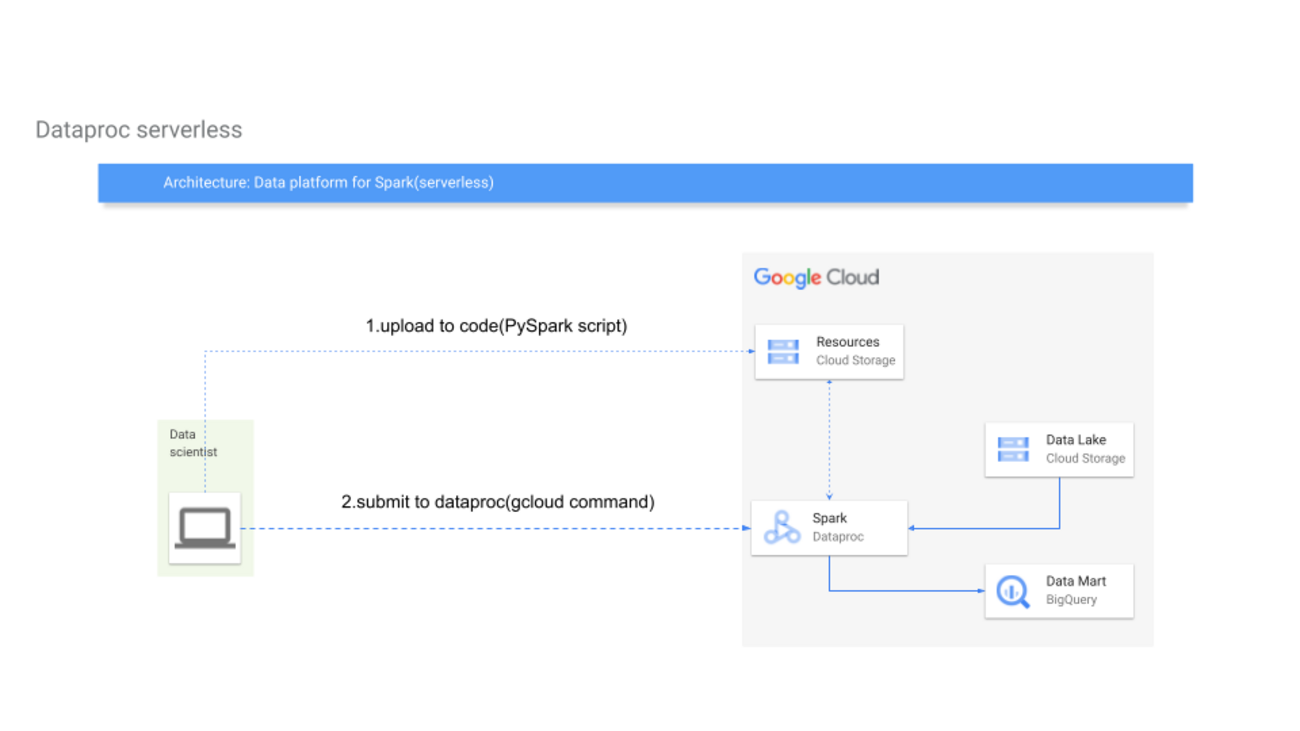
Task: Select the '1.upload to code(PySpark script)' label
Action: (496, 325)
